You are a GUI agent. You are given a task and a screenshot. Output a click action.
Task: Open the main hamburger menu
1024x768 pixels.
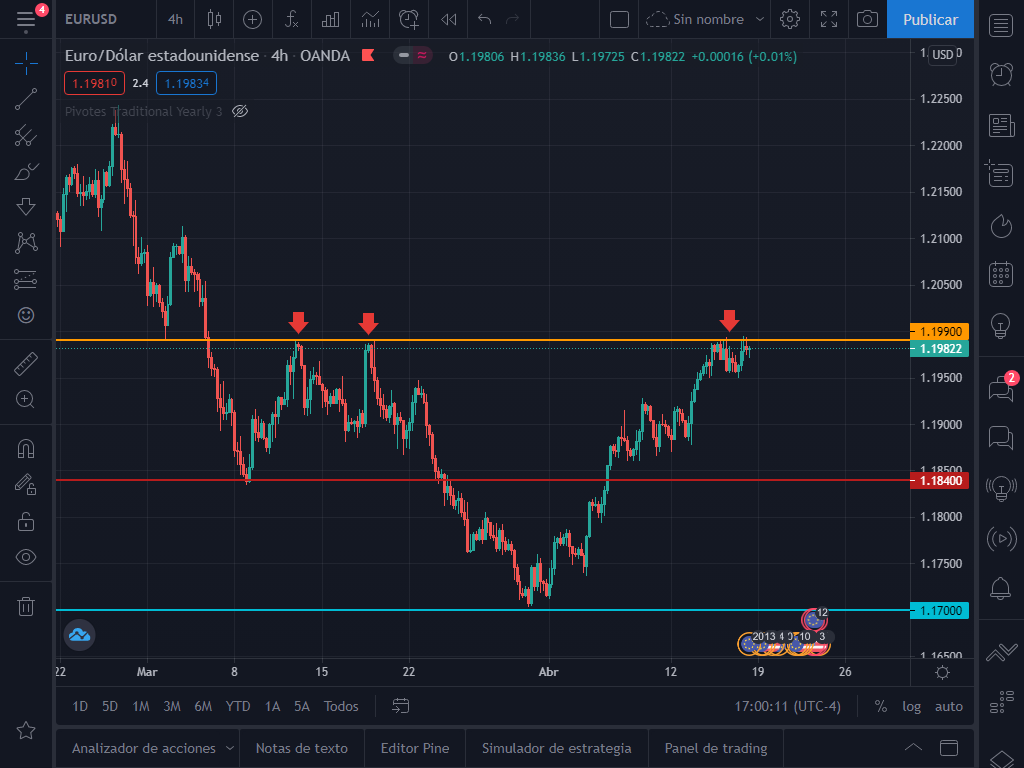[x=26, y=20]
